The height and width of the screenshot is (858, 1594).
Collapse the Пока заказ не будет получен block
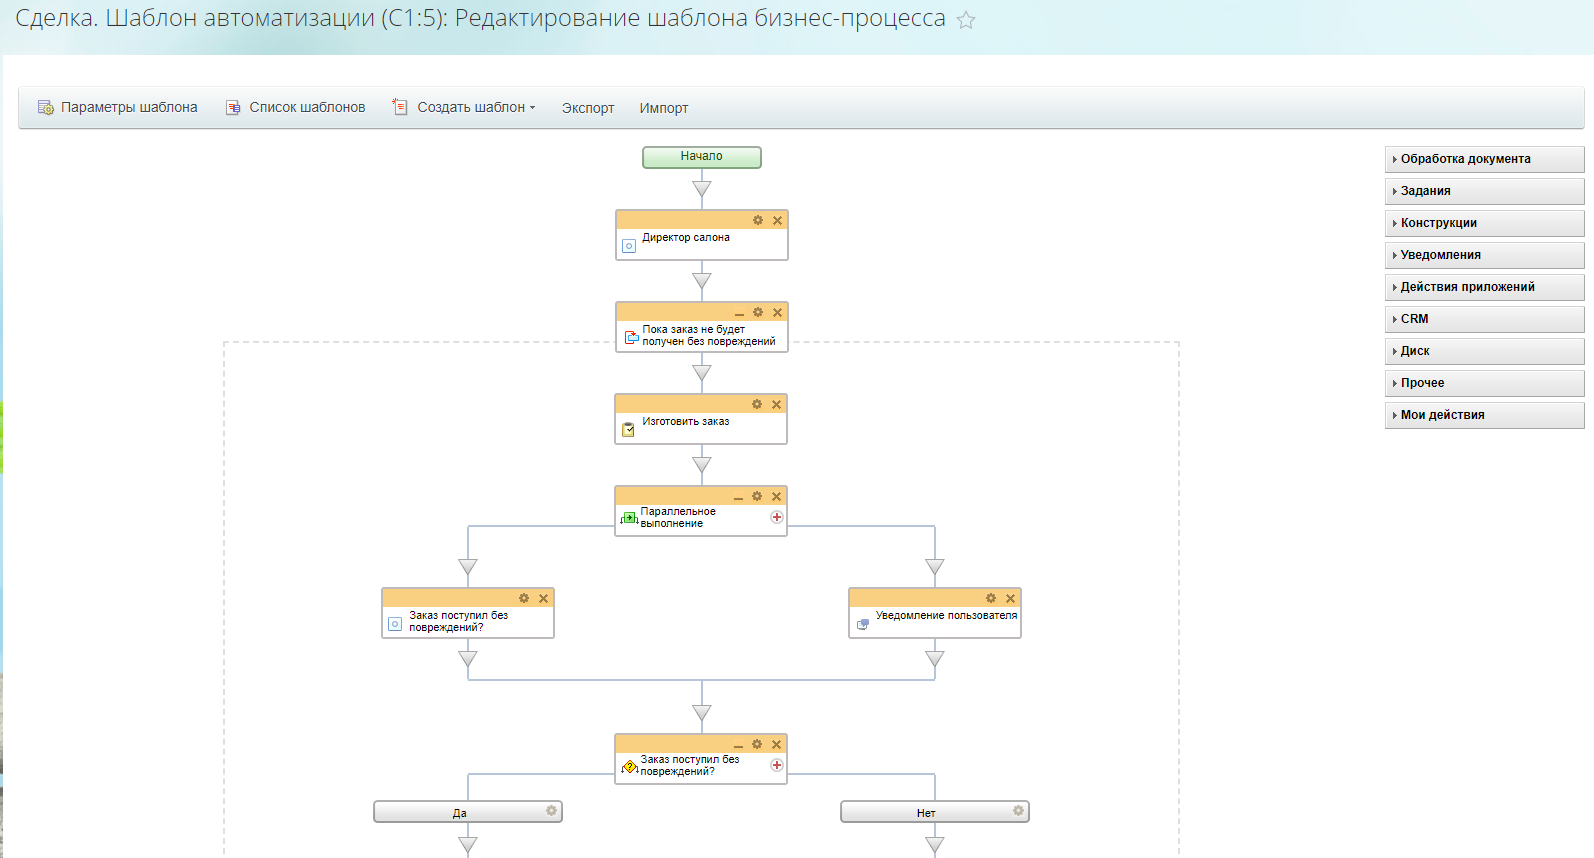tap(739, 314)
